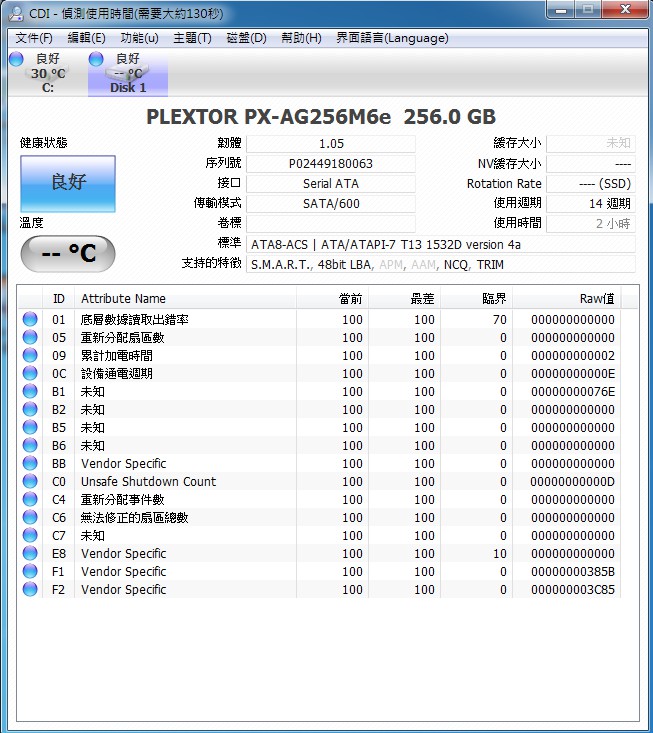Select the 設備通電週期 attribute row
The width and height of the screenshot is (653, 733).
(320, 373)
